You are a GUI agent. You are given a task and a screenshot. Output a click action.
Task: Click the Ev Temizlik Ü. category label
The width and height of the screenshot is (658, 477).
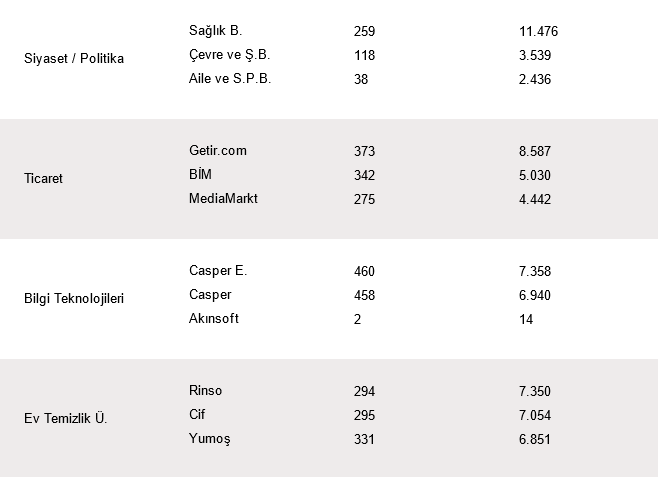[x=65, y=418]
